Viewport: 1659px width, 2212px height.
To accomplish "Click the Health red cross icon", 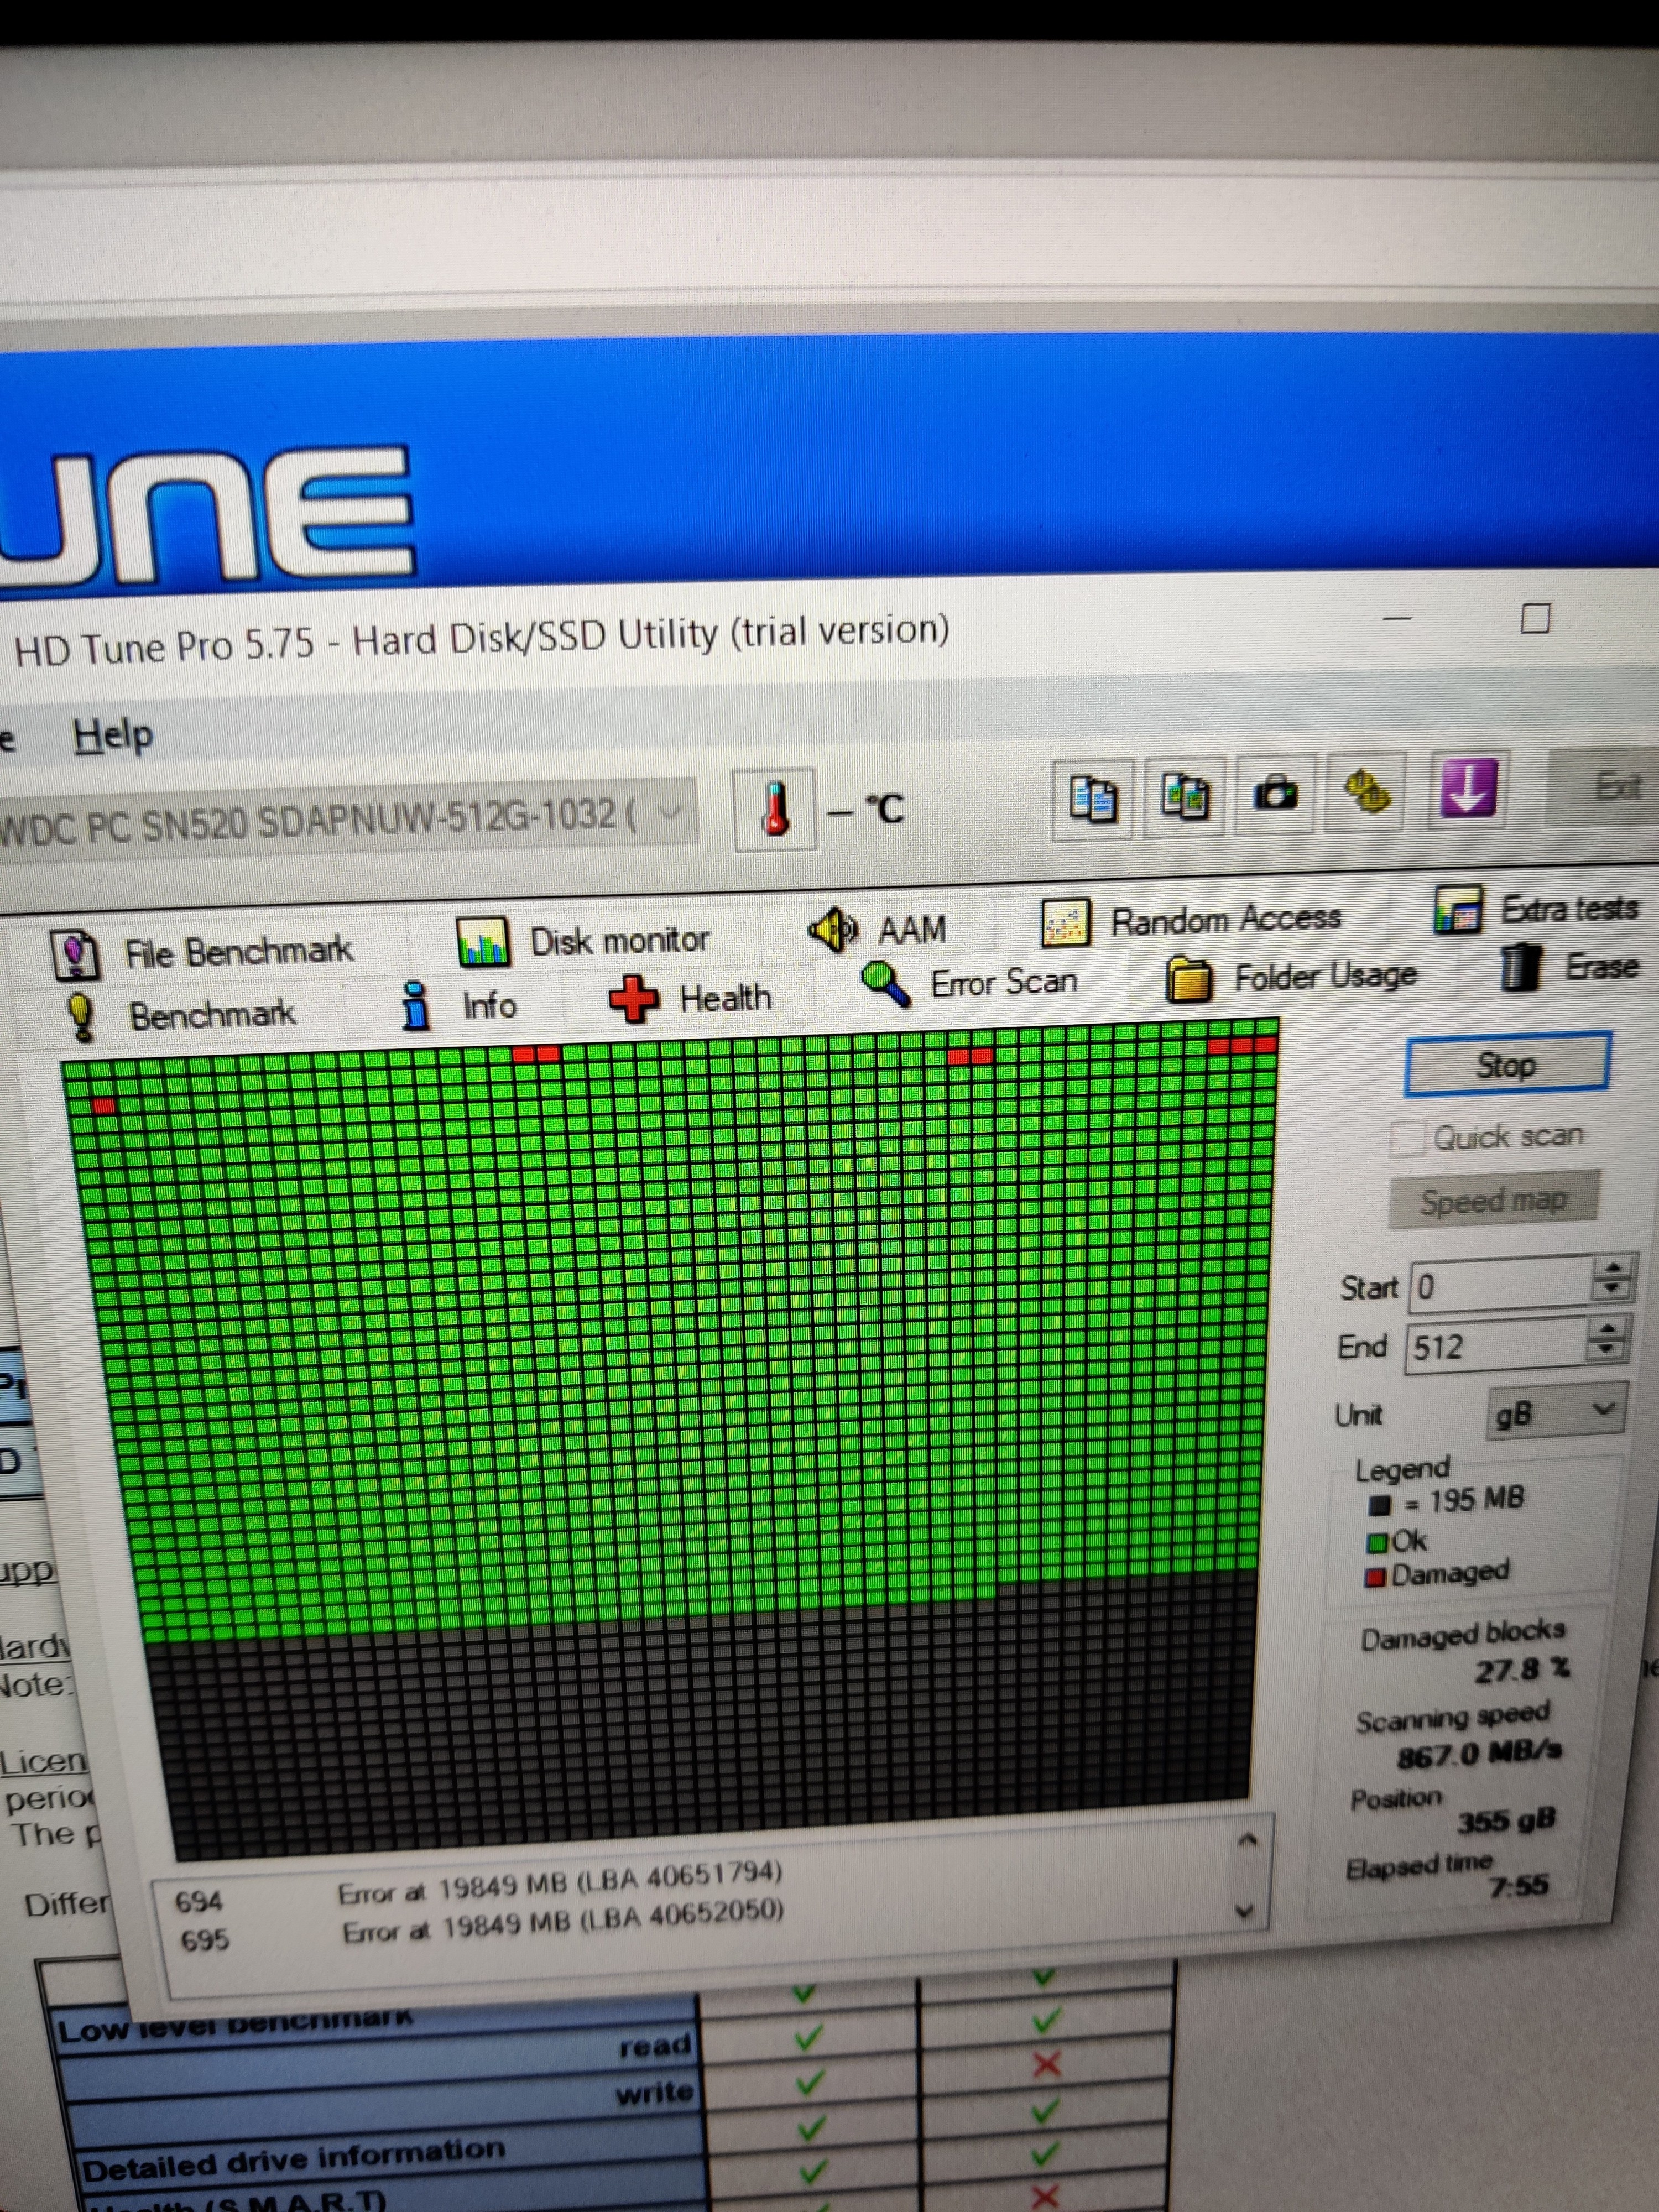I will click(634, 998).
